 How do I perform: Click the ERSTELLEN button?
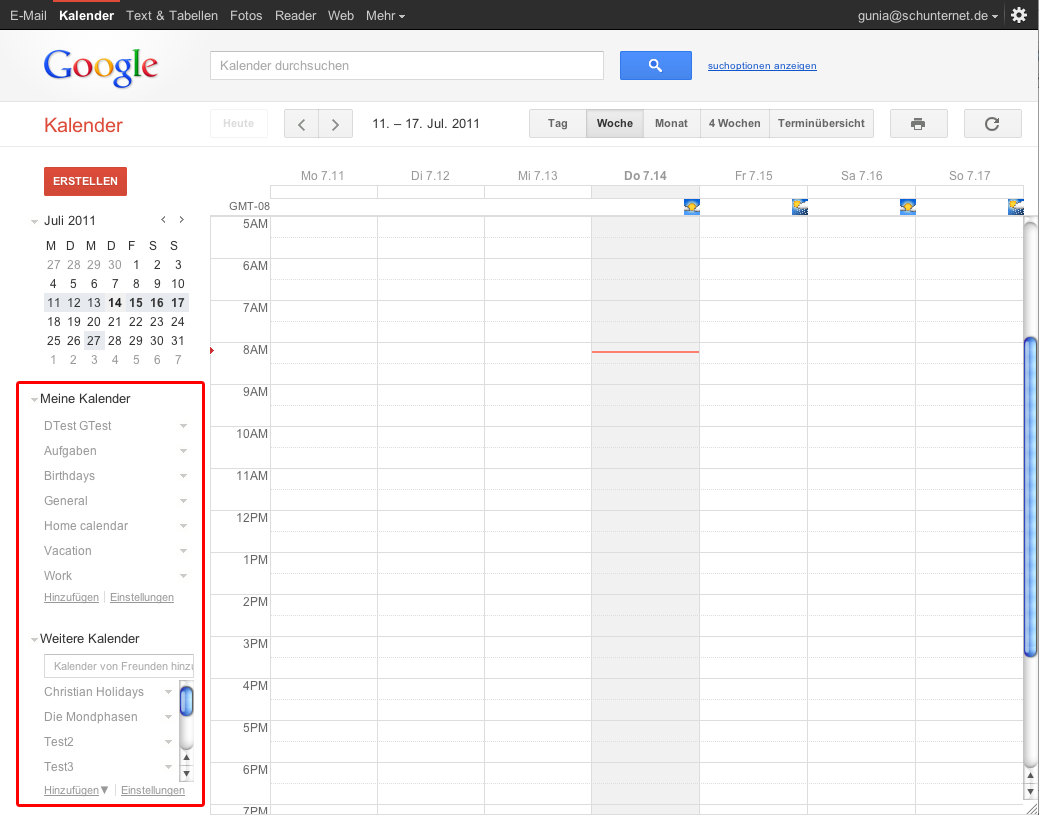85,182
